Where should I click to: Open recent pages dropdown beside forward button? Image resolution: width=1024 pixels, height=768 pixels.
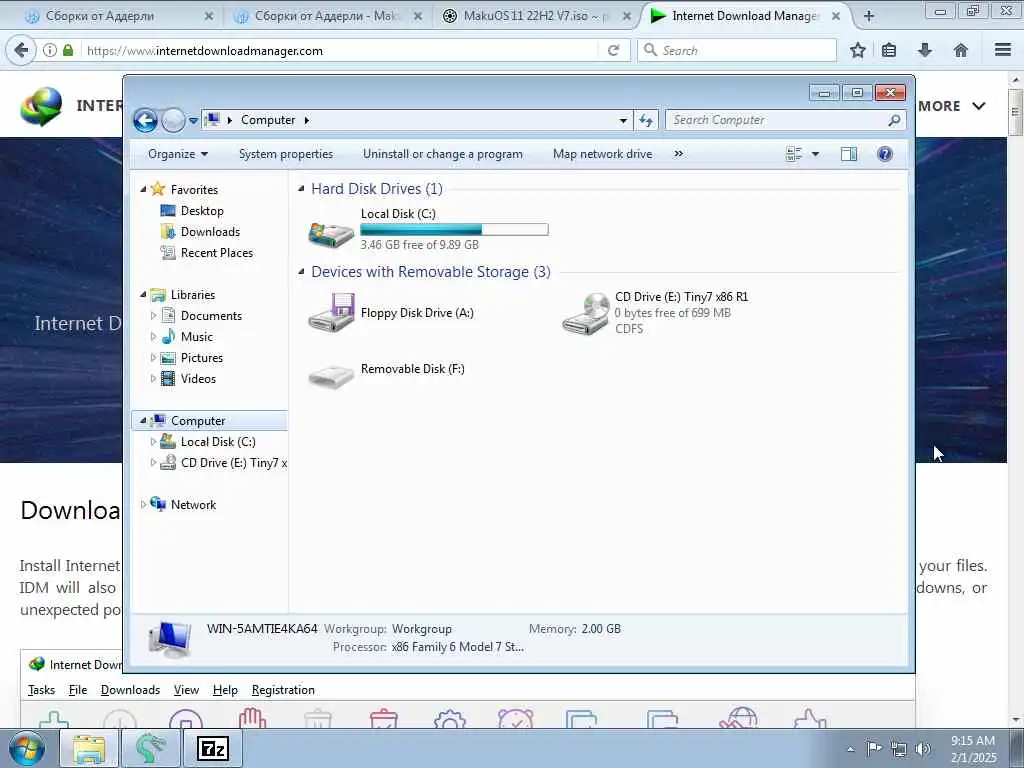[193, 120]
